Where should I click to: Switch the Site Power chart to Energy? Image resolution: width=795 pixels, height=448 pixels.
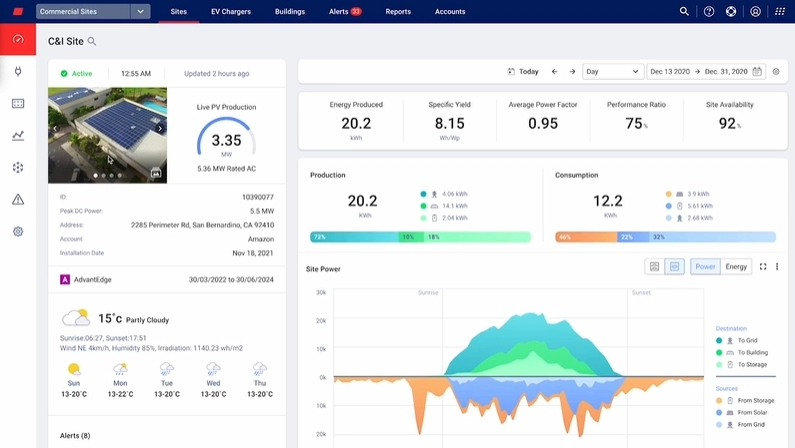coord(736,267)
